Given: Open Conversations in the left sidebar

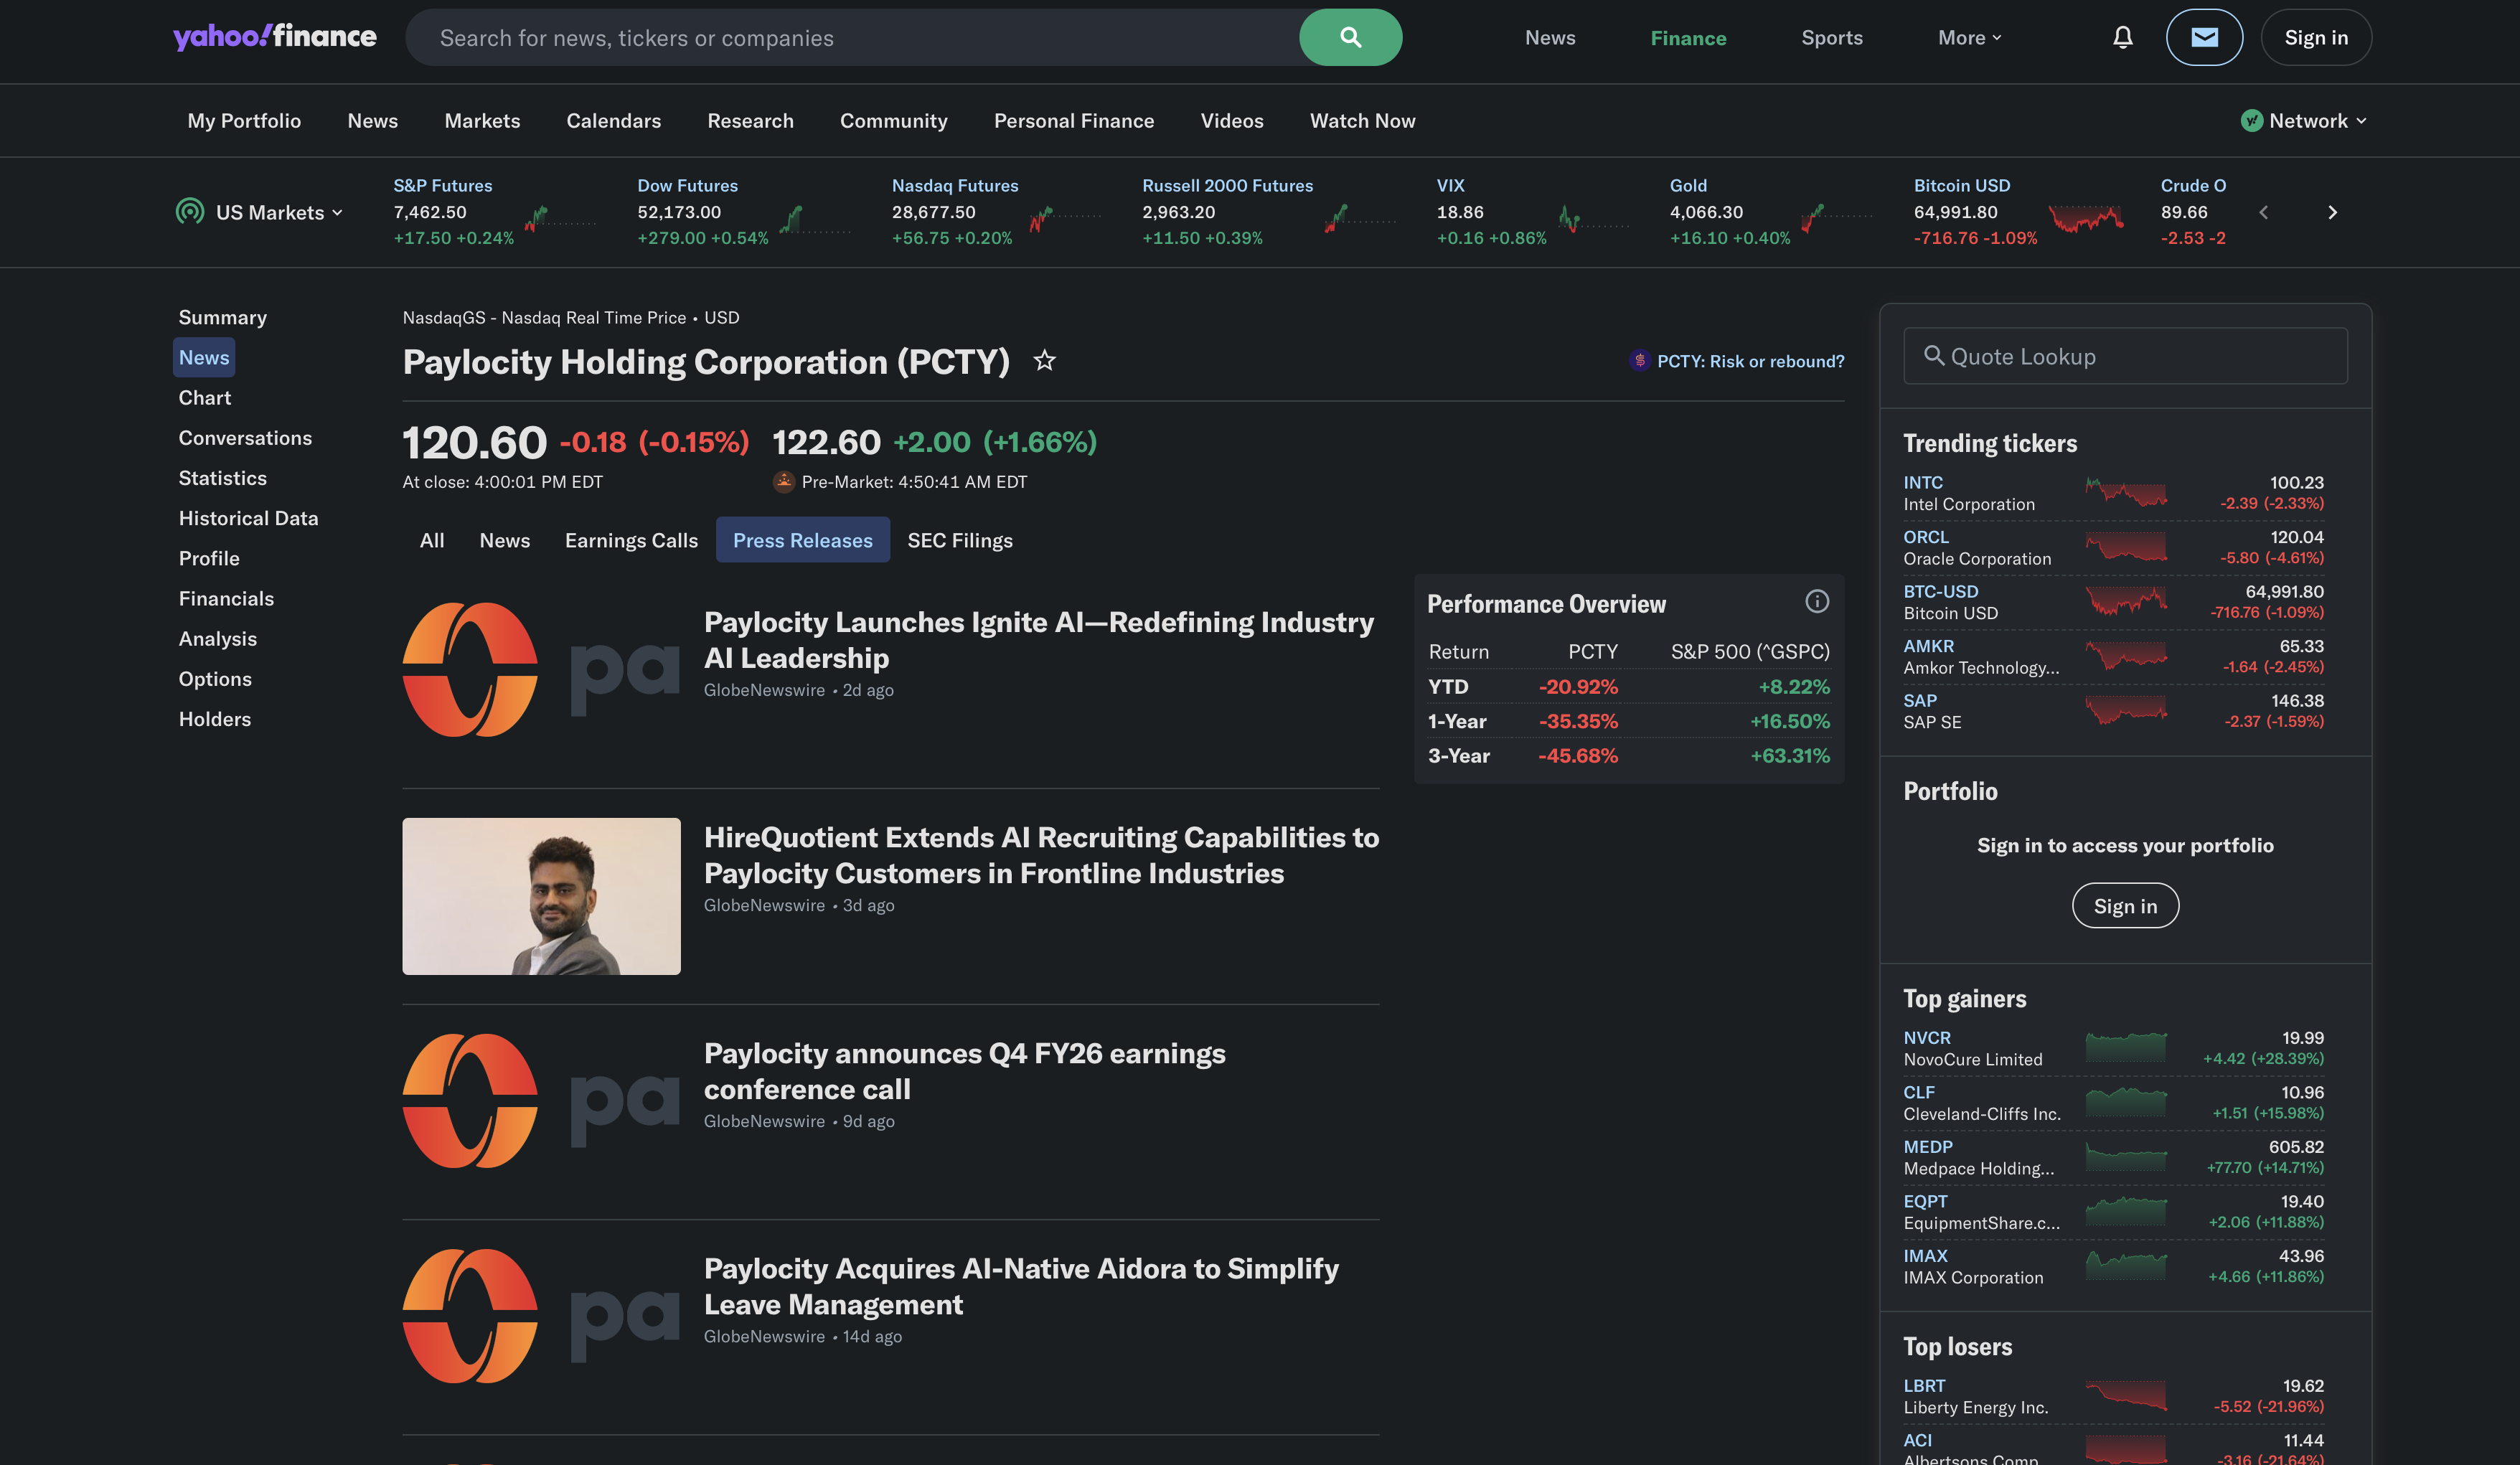Looking at the screenshot, I should pyautogui.click(x=245, y=437).
